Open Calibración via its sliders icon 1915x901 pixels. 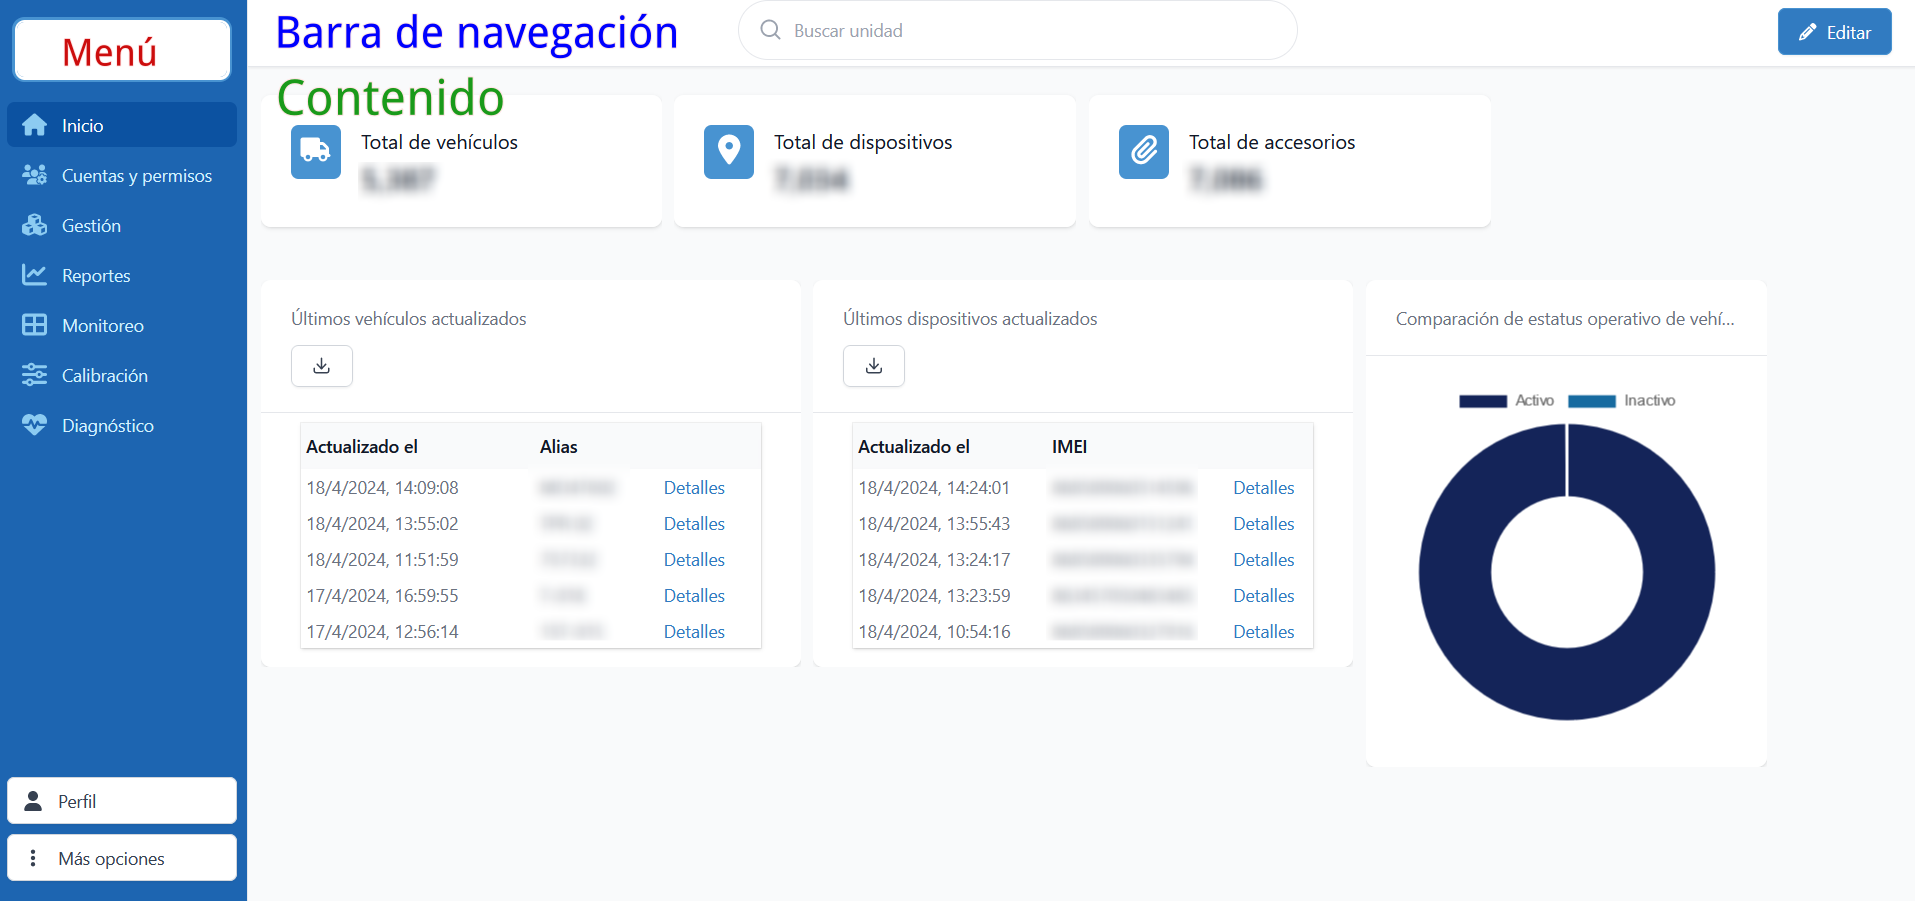coord(35,375)
